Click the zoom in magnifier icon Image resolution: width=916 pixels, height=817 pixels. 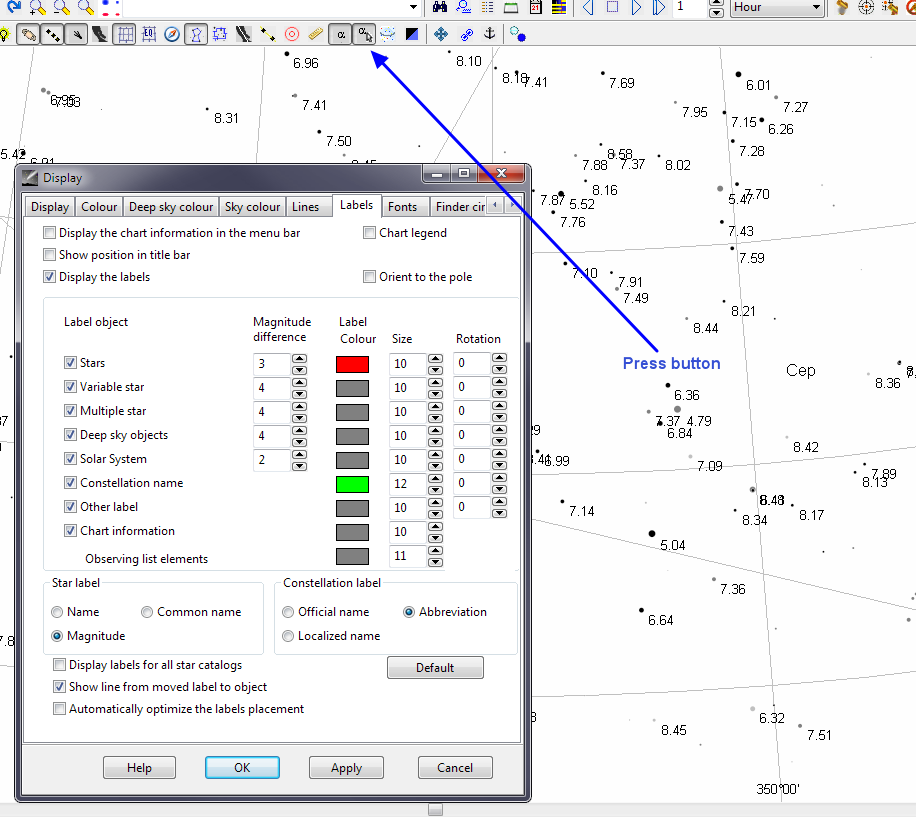pos(37,7)
